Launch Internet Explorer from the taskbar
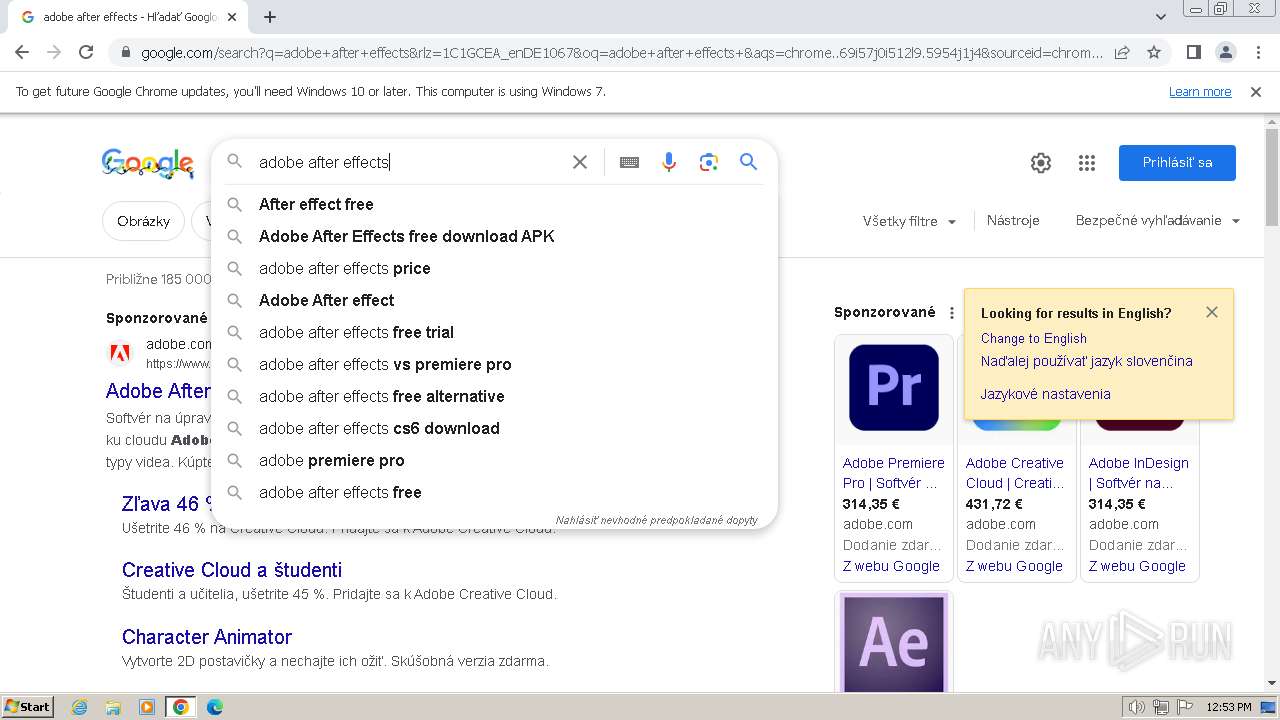This screenshot has width=1280, height=720. click(80, 707)
